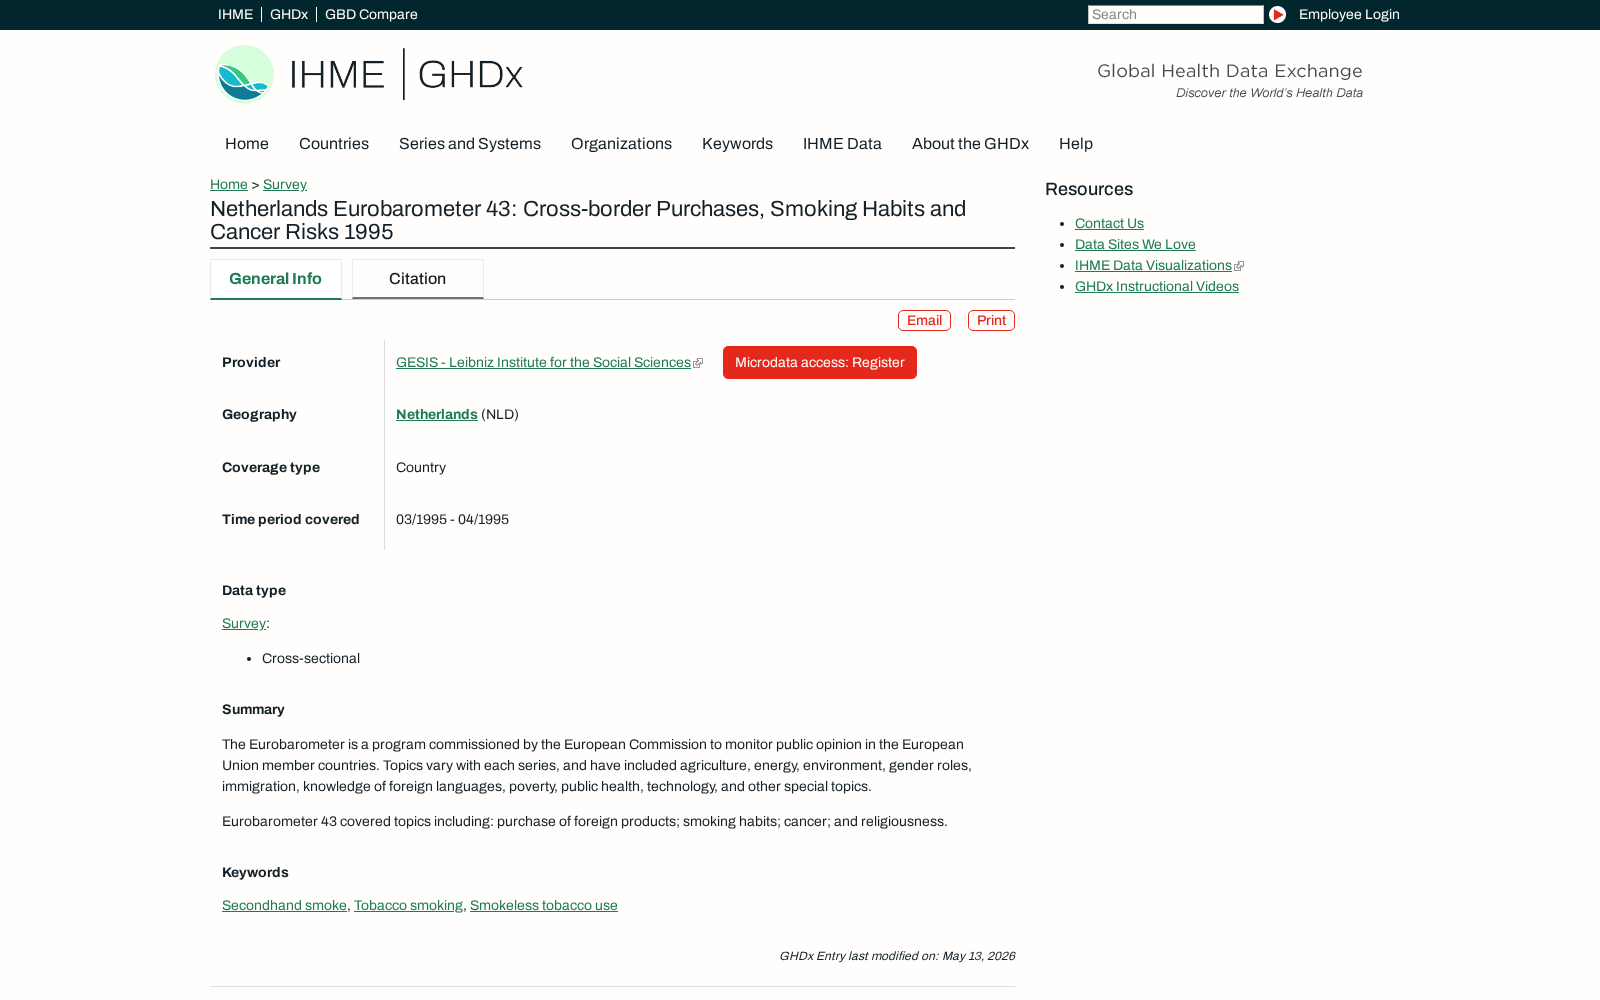1600x1000 pixels.
Task: Select the General Info tab
Action: pos(276,279)
